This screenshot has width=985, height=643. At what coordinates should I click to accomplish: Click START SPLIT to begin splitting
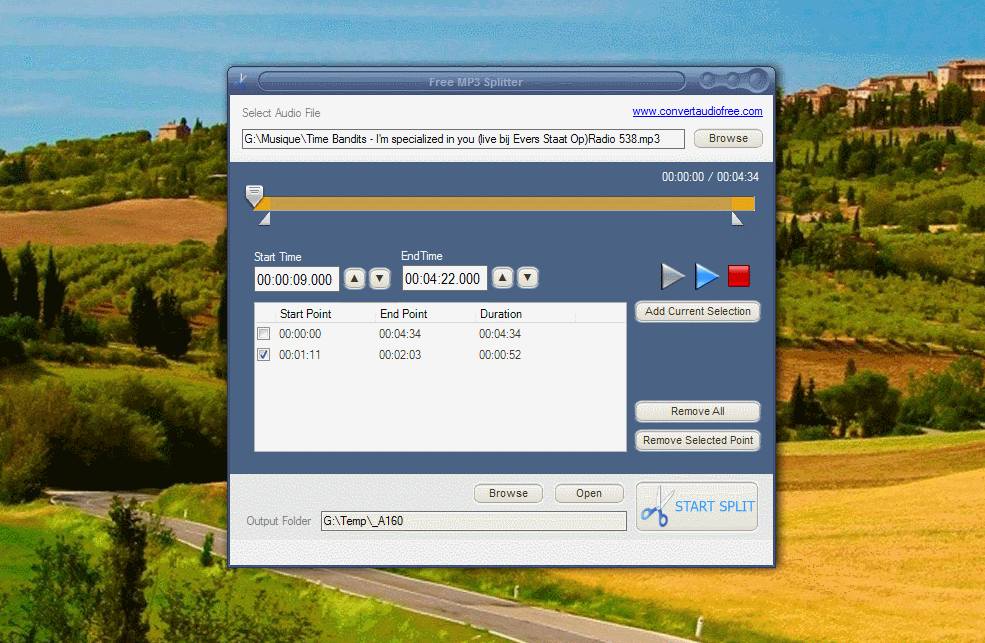(x=697, y=506)
